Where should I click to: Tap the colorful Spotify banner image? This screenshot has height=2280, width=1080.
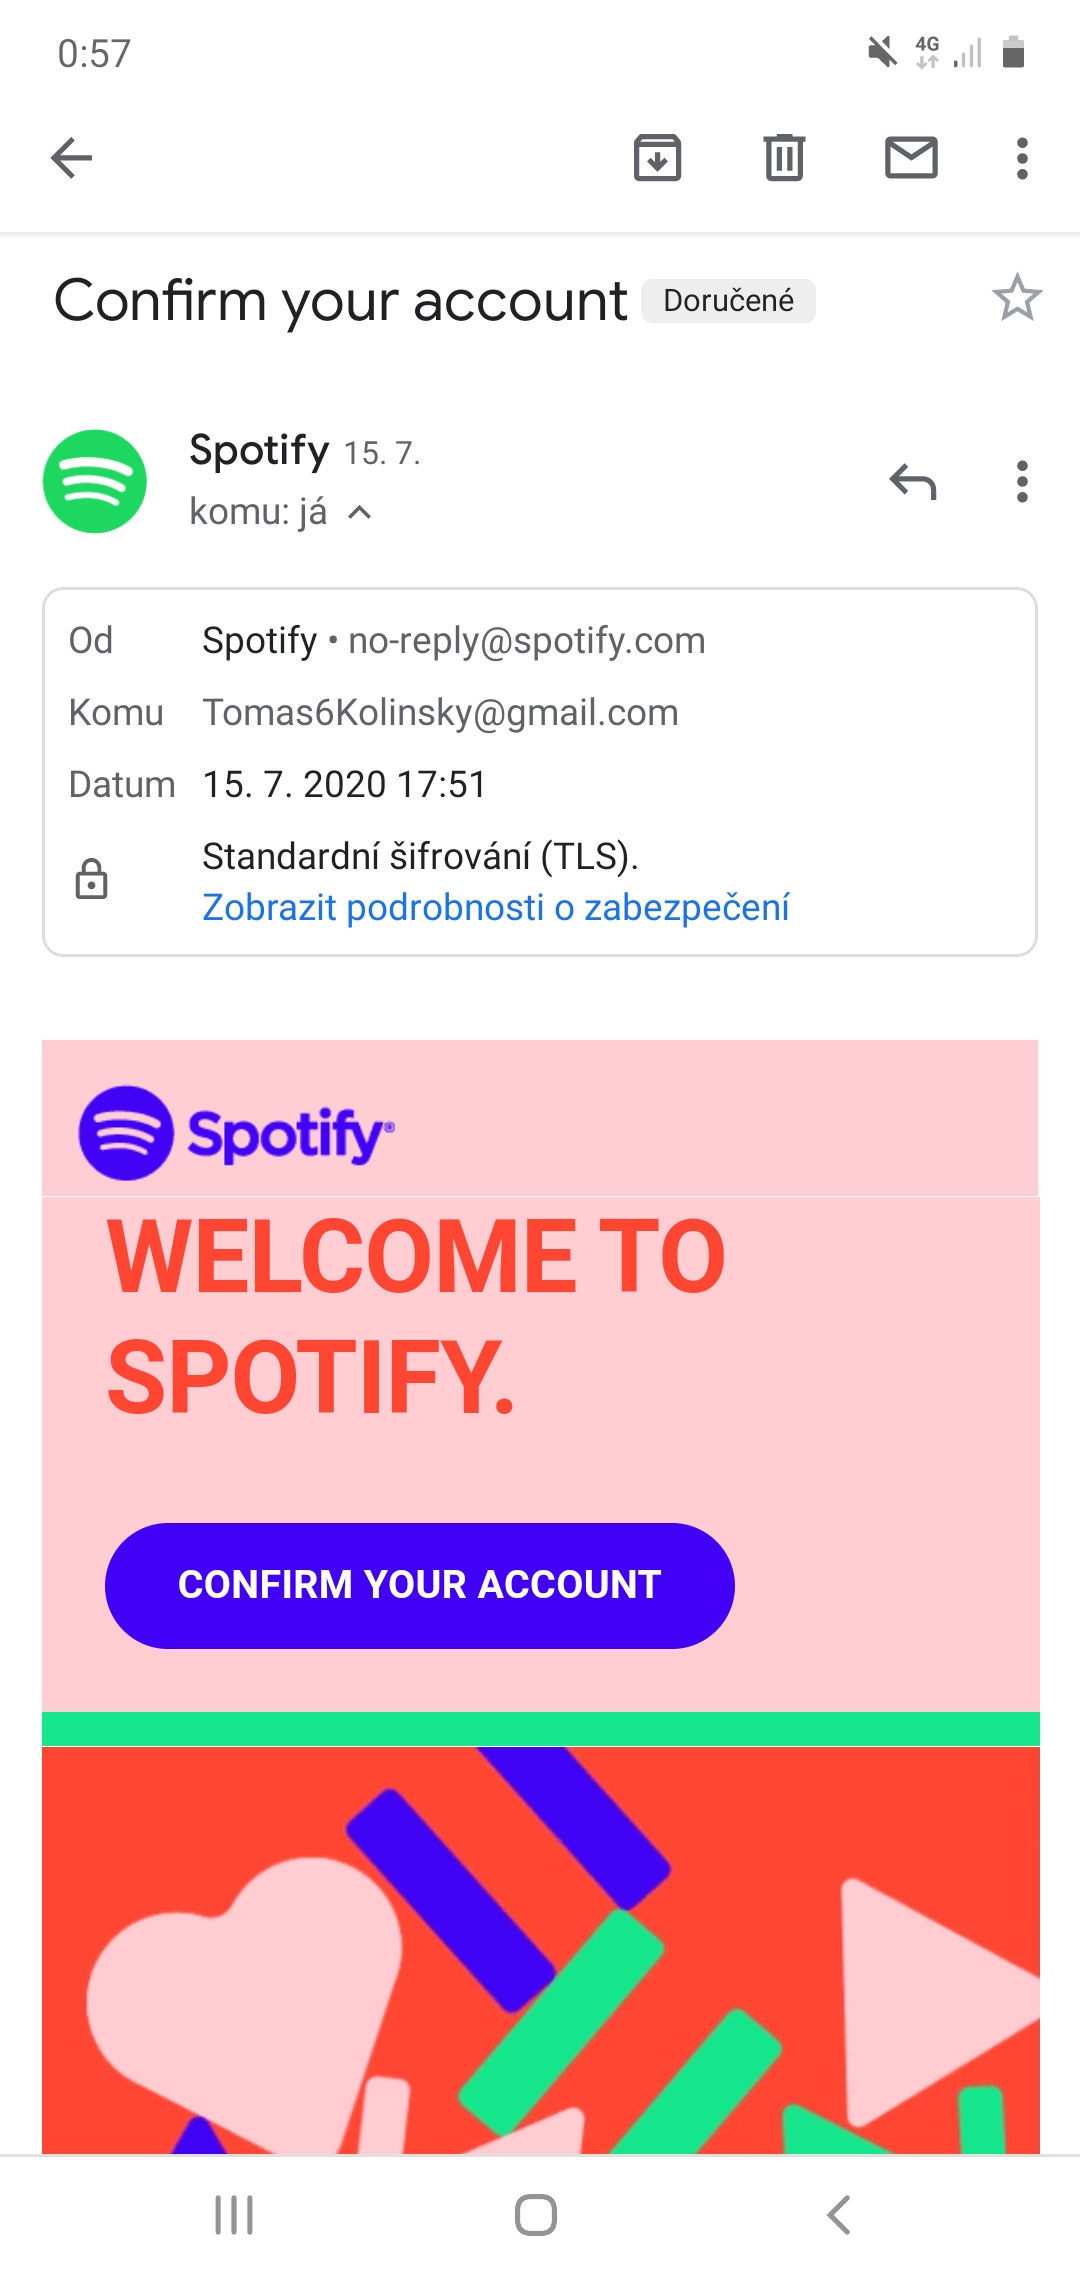540,1950
